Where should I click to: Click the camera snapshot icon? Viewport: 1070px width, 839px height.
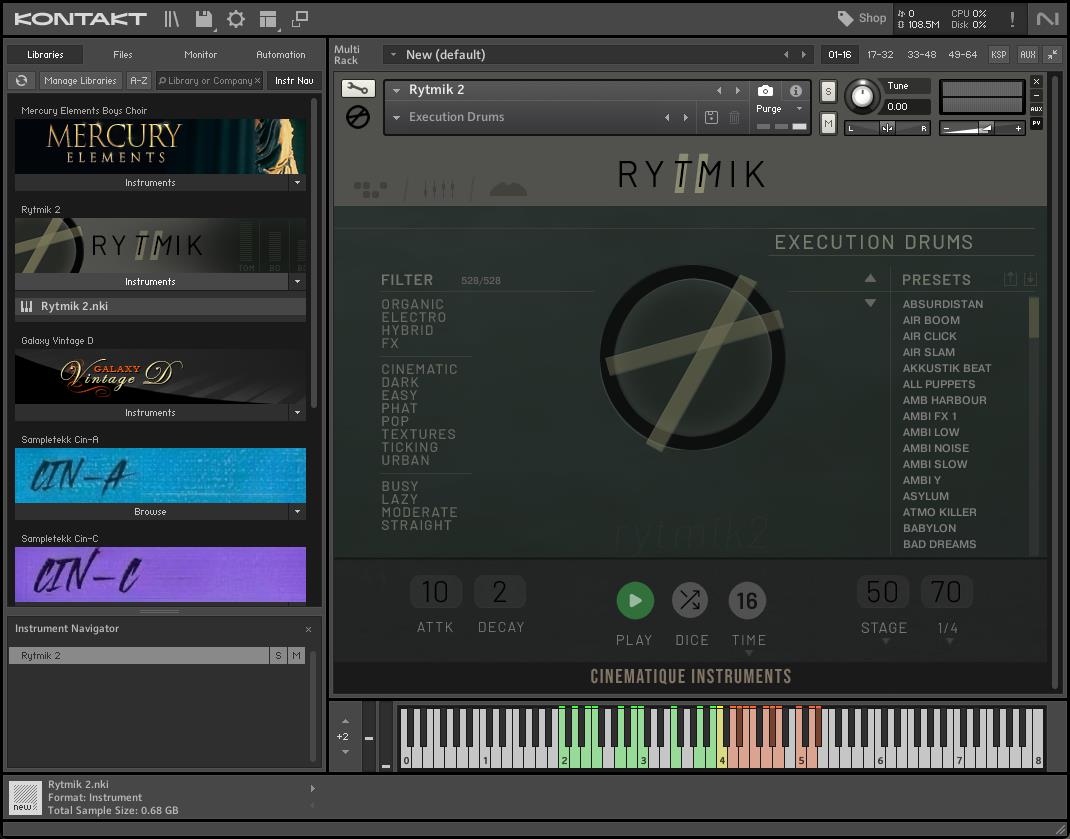coord(765,91)
